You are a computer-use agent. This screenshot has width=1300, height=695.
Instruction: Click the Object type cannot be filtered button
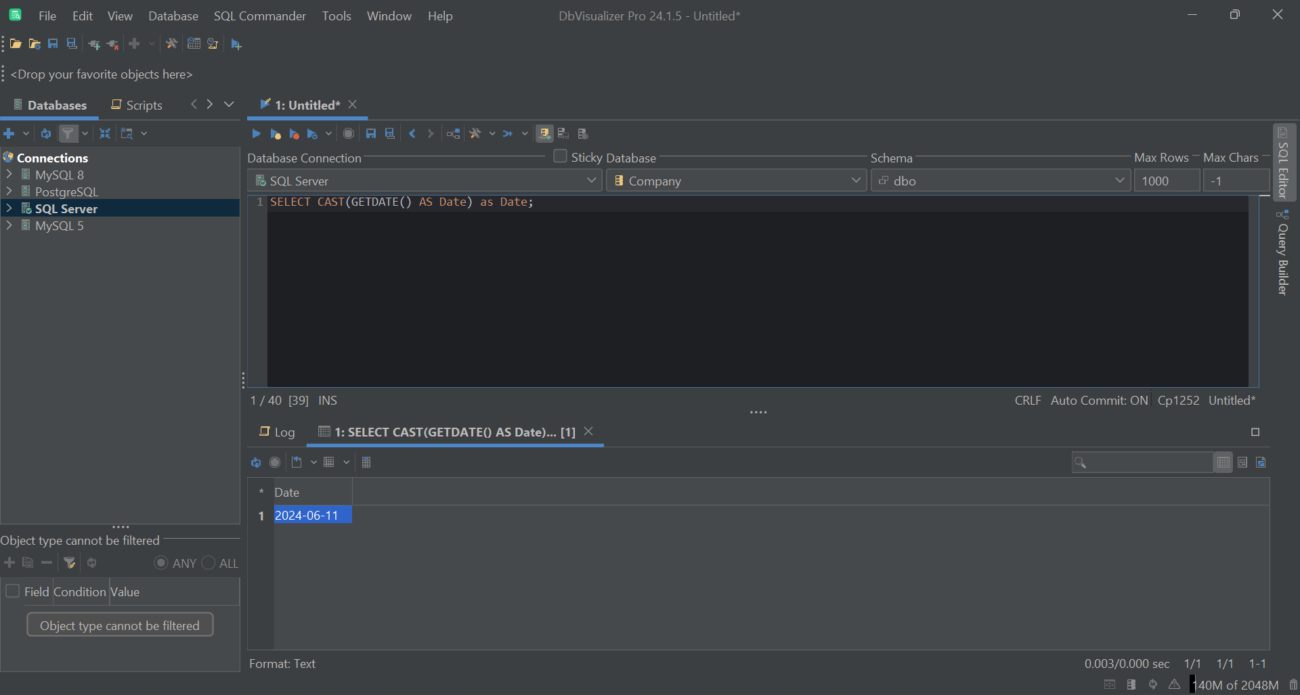tap(119, 624)
